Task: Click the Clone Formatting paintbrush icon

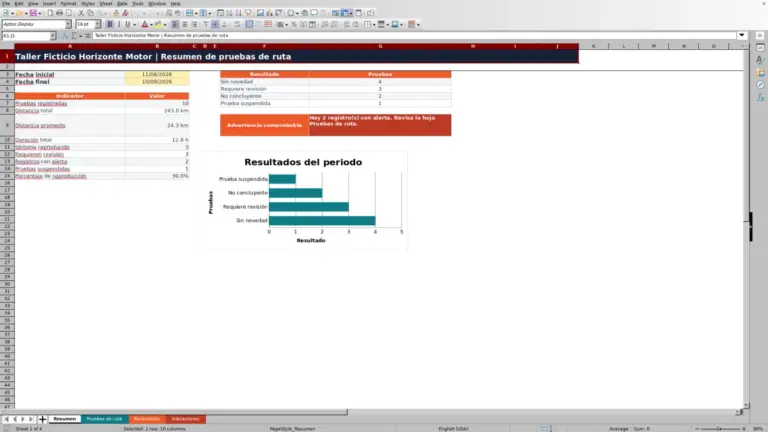Action: coord(116,13)
